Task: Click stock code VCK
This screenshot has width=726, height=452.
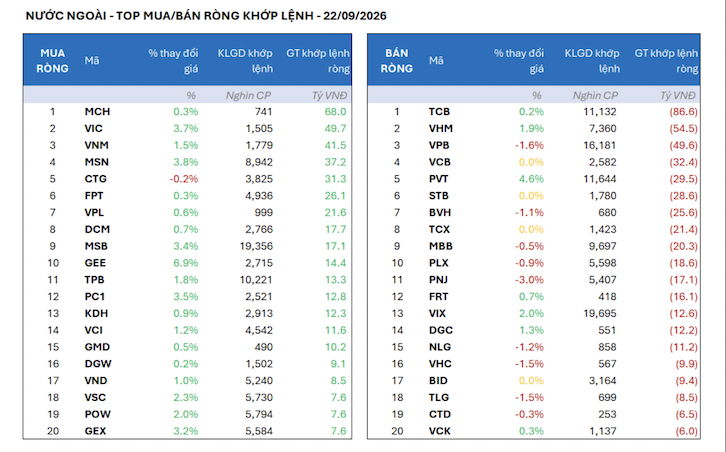Action: point(439,431)
